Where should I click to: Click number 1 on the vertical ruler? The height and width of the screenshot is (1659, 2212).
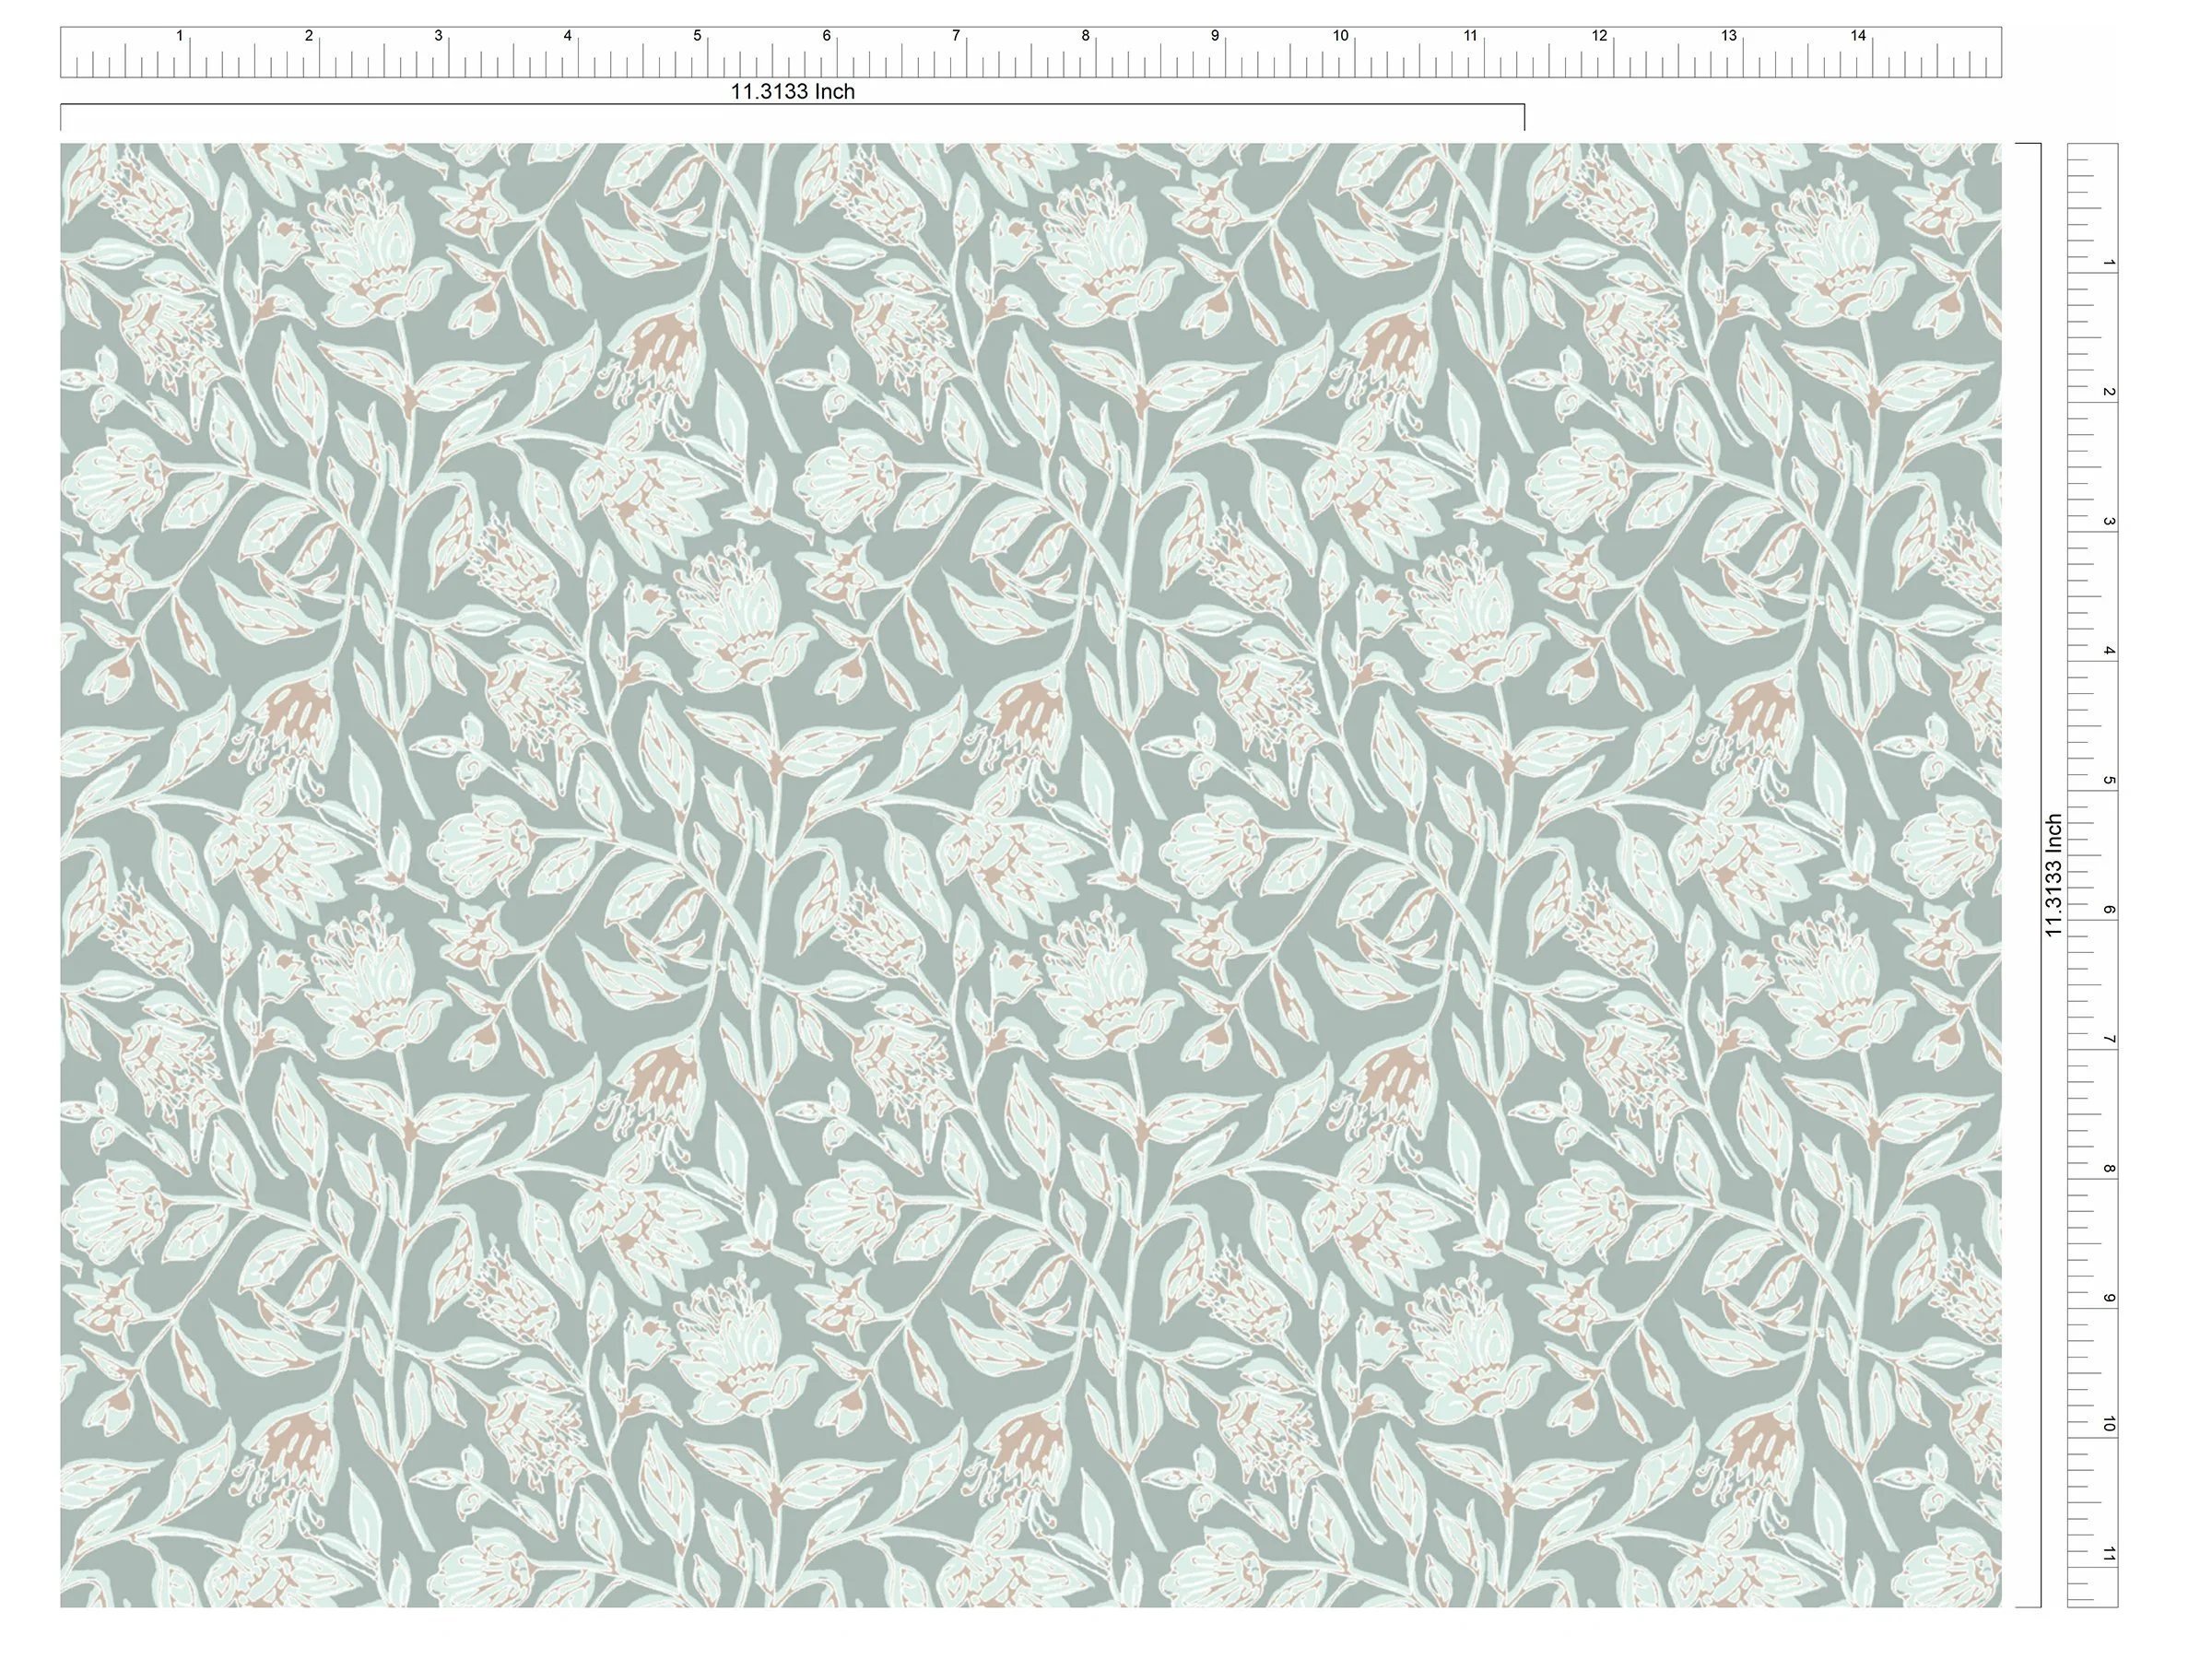[2108, 263]
